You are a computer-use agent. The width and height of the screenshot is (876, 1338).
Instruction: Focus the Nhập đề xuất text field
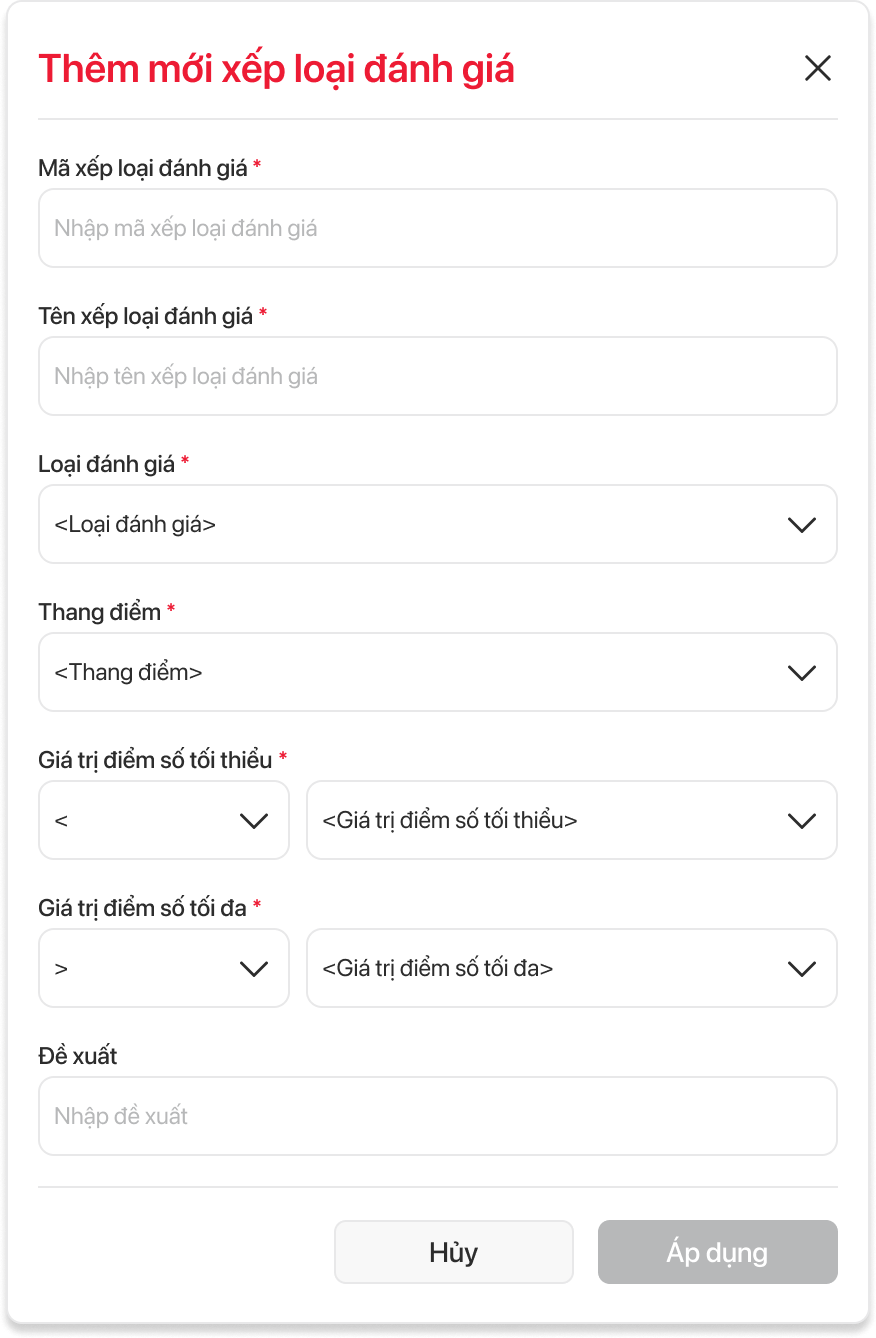tap(437, 1116)
